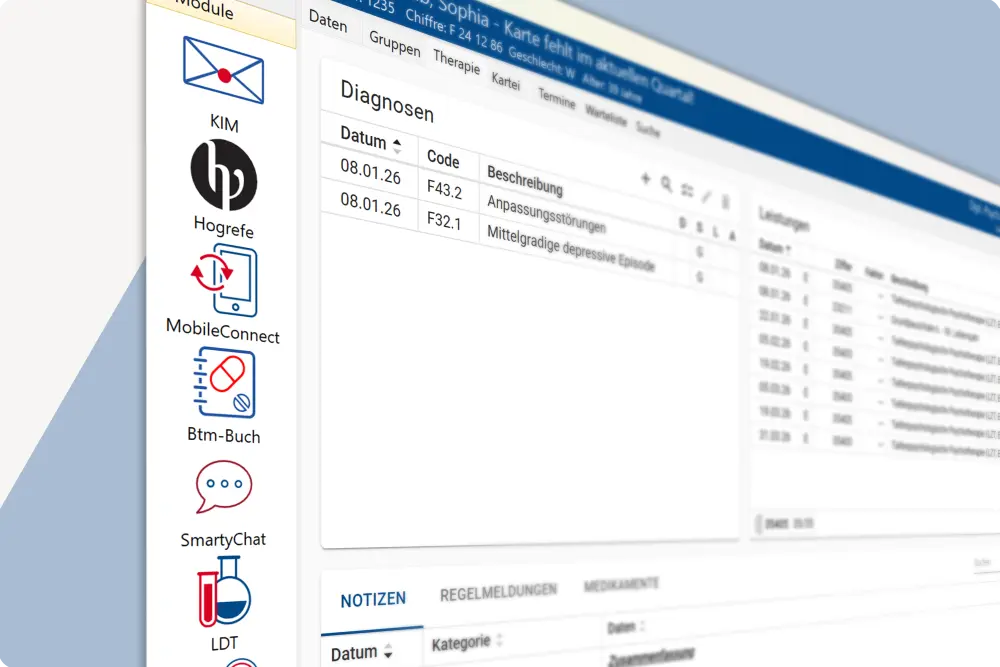Open the LDT laboratory module
The height and width of the screenshot is (667, 1000).
(224, 603)
